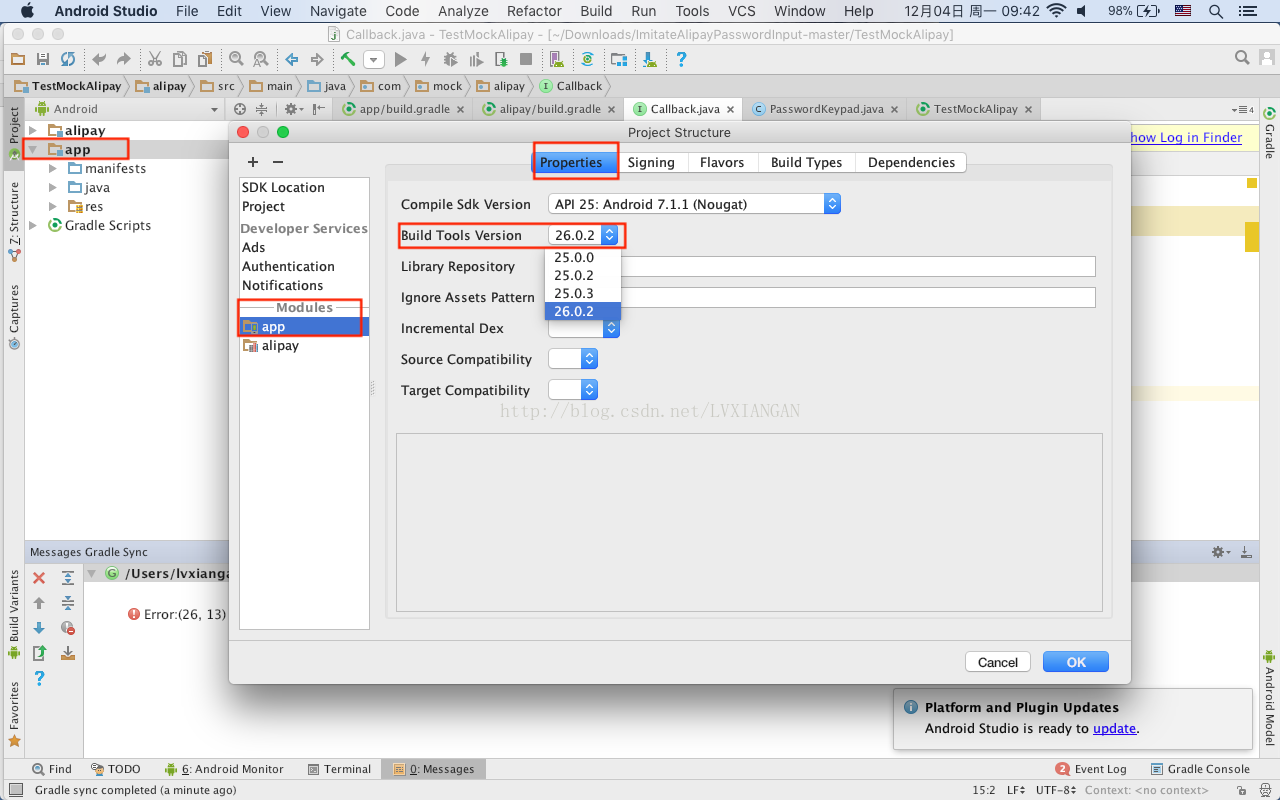The width and height of the screenshot is (1280, 800).
Task: Click the red X in Messages panel
Action: (39, 578)
